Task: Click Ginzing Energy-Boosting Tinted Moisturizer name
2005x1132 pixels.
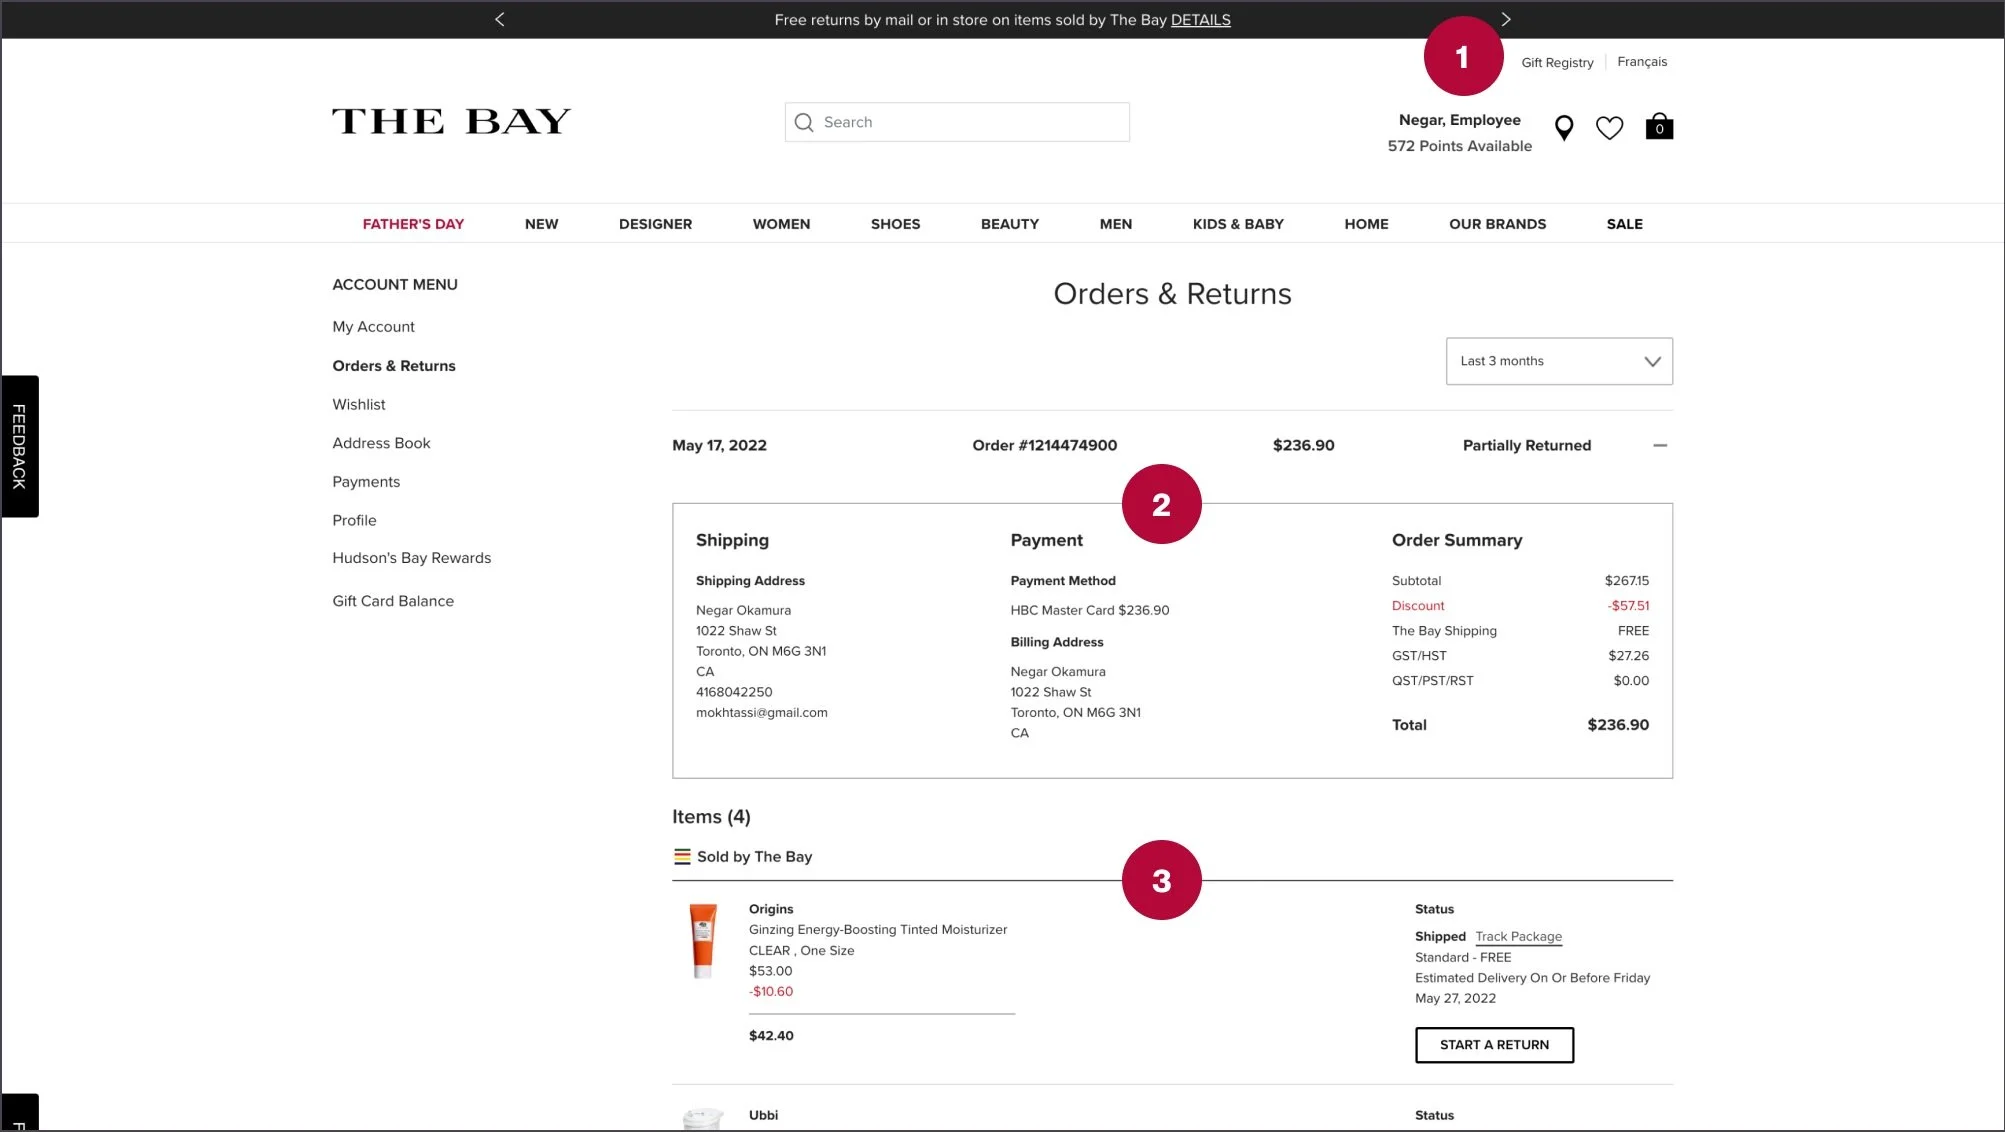Action: point(878,930)
